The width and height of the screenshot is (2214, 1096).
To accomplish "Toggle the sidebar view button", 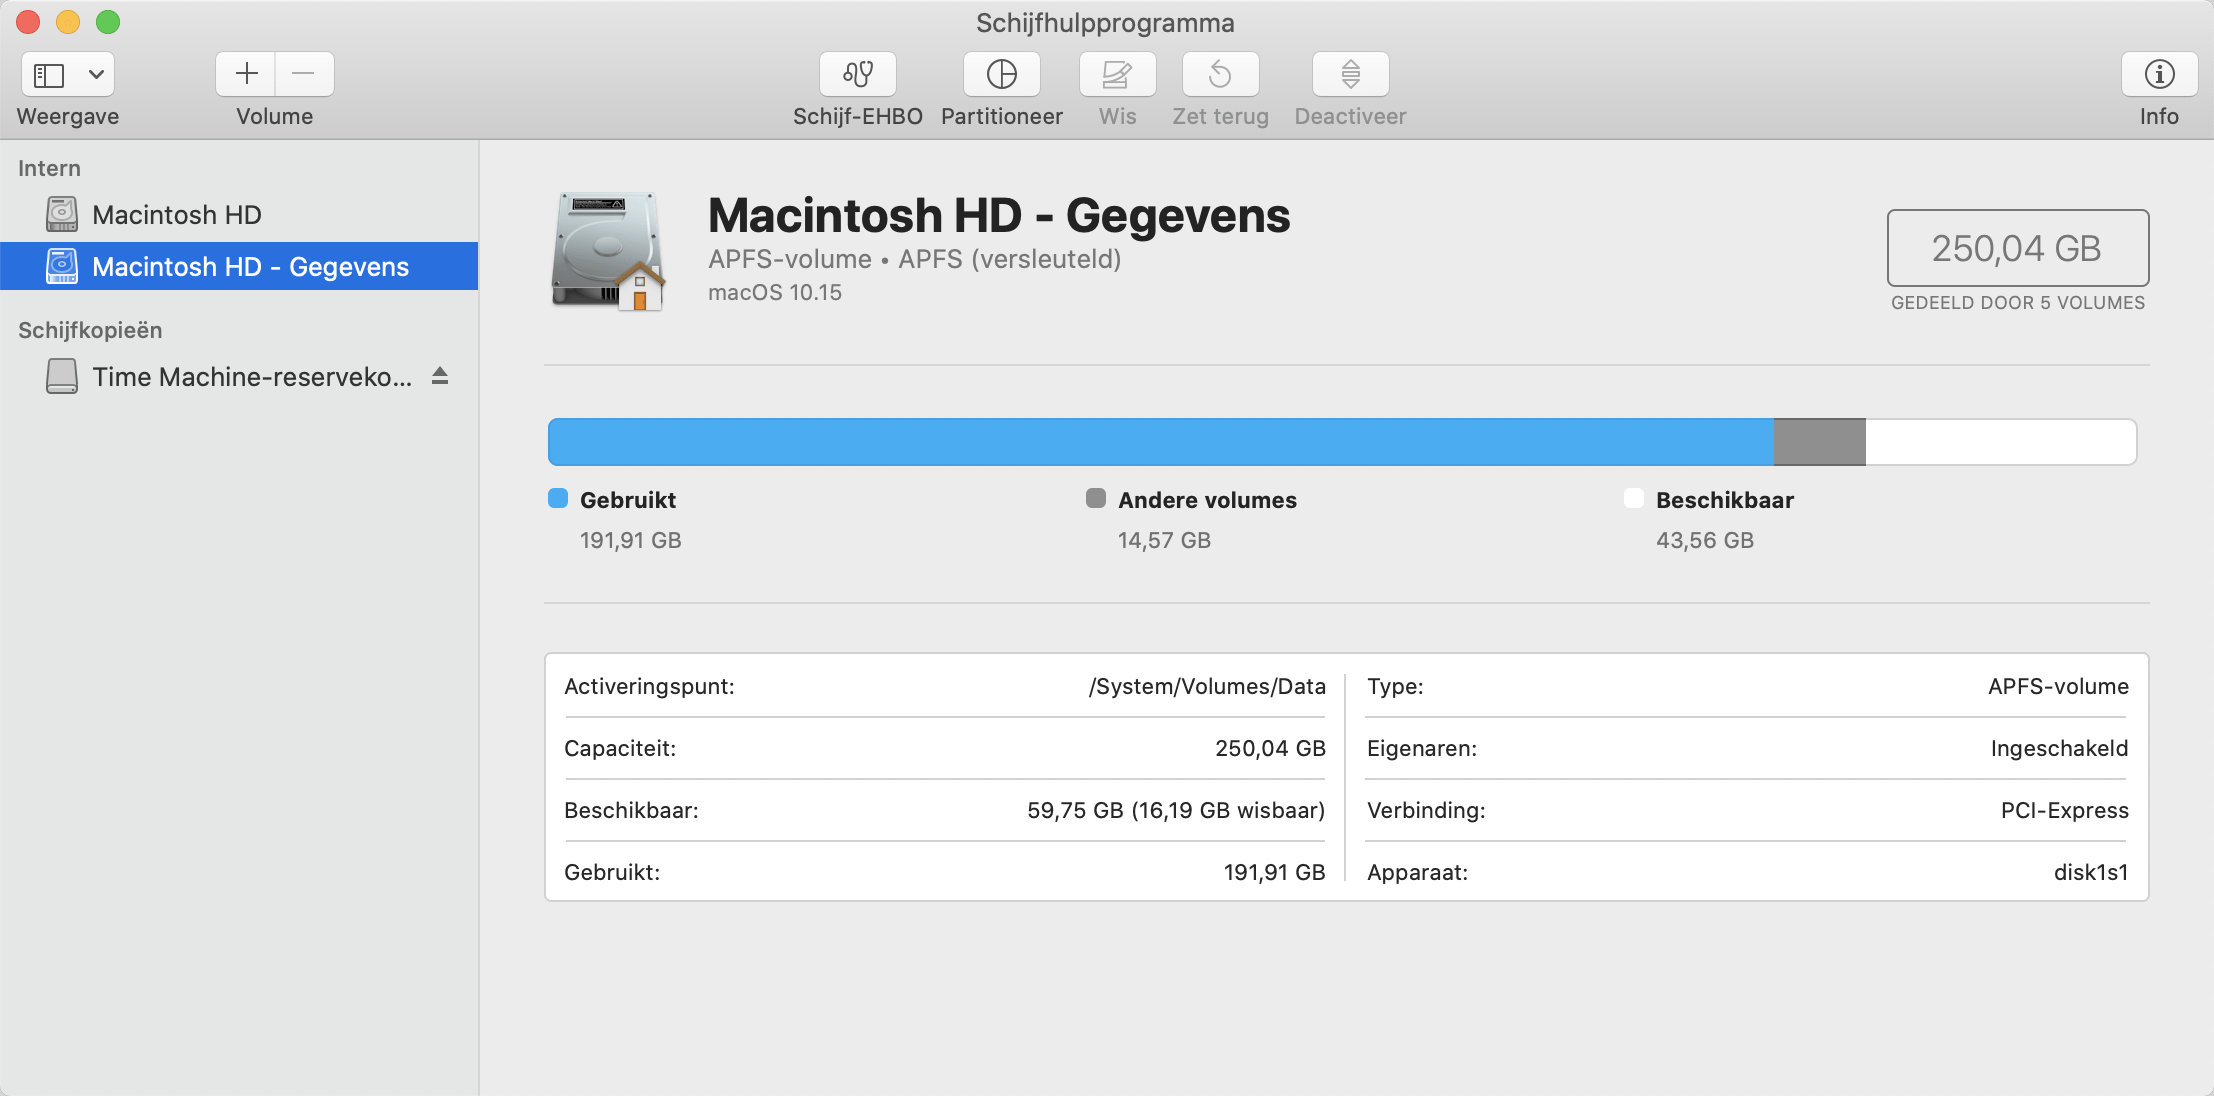I will click(x=49, y=74).
